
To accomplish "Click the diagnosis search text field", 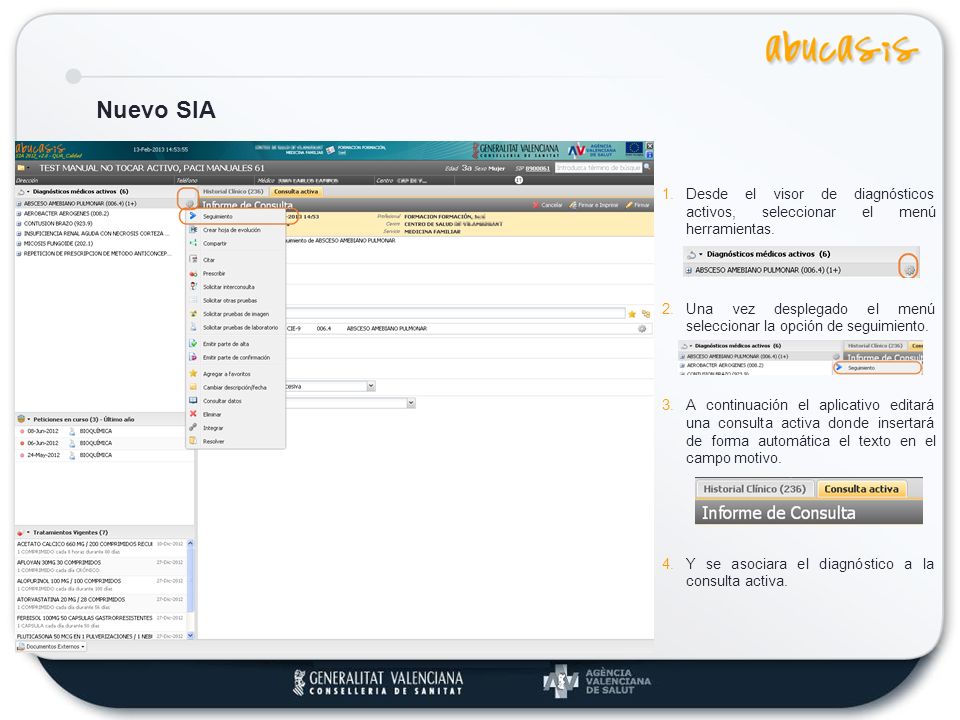I will (456, 313).
